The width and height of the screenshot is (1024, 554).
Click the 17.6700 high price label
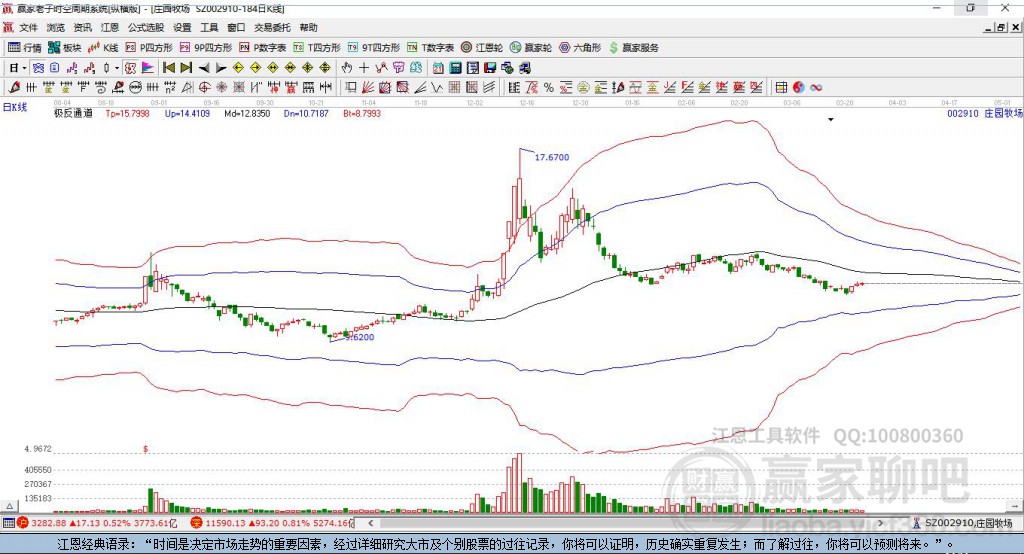[552, 157]
